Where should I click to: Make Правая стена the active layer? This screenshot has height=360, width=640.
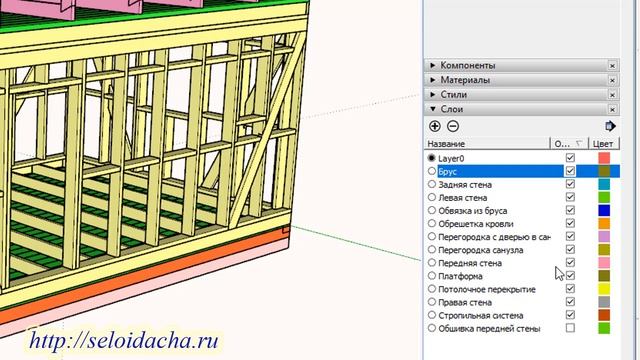(x=431, y=302)
